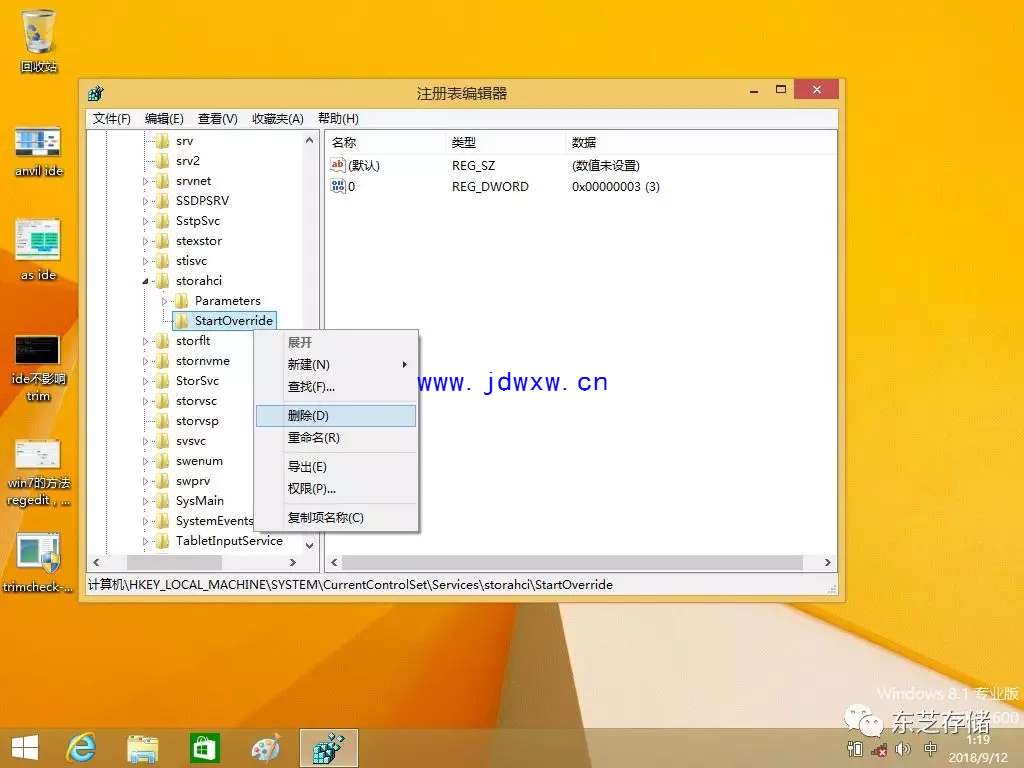Click the 名称 column header
Screen dimensions: 1024x768
386,142
